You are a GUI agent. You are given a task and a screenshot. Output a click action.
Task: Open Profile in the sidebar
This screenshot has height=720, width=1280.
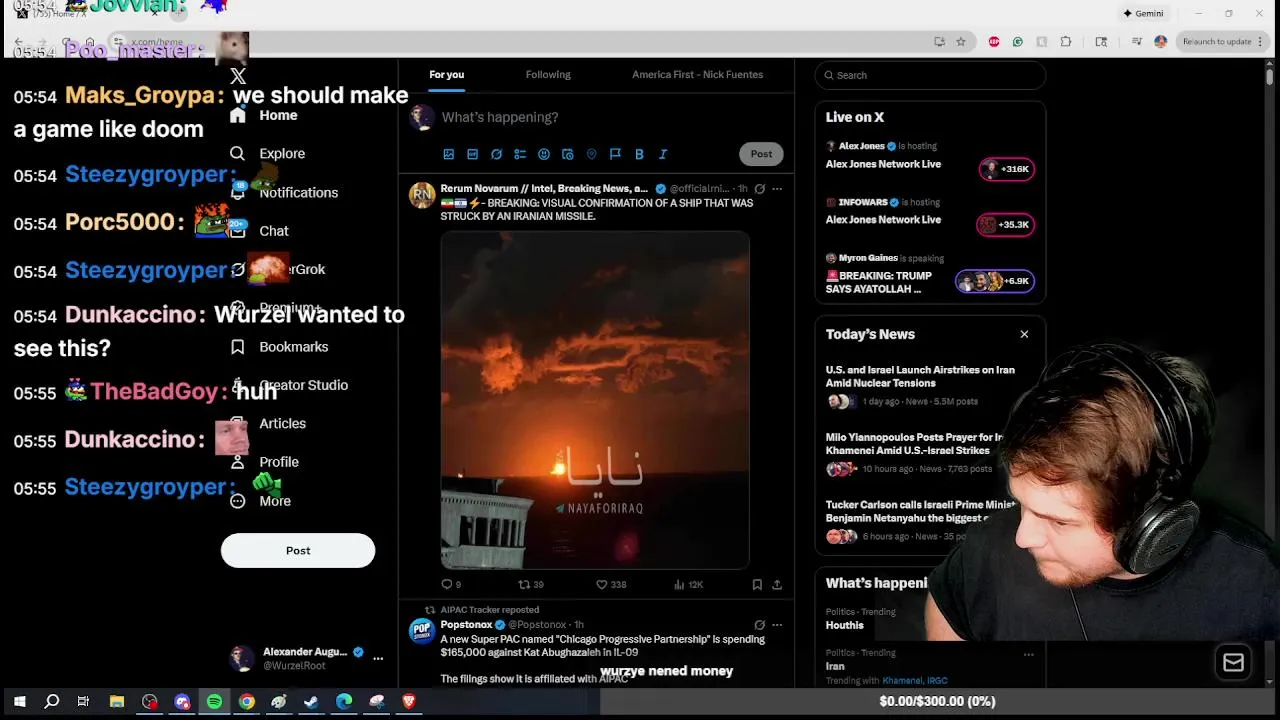264,462
